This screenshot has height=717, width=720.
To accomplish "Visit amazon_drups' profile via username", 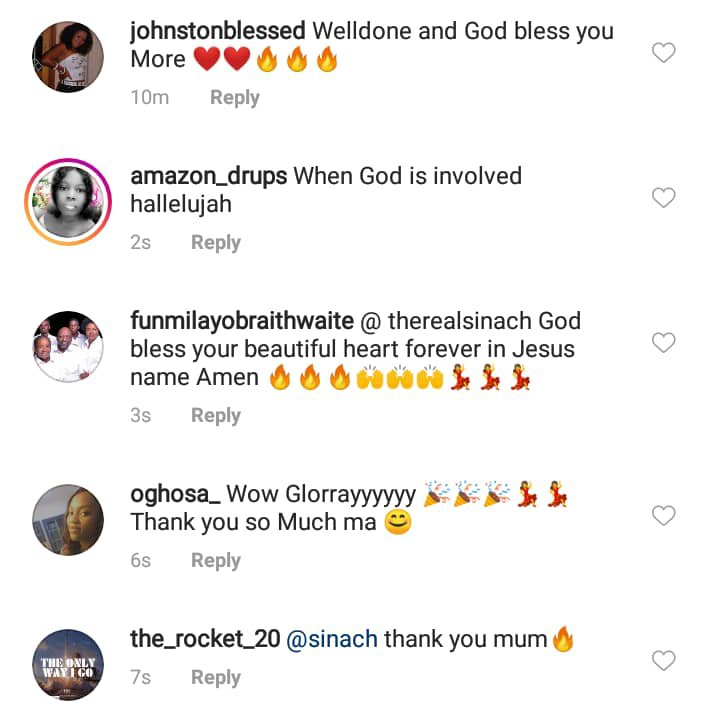I will coord(208,176).
